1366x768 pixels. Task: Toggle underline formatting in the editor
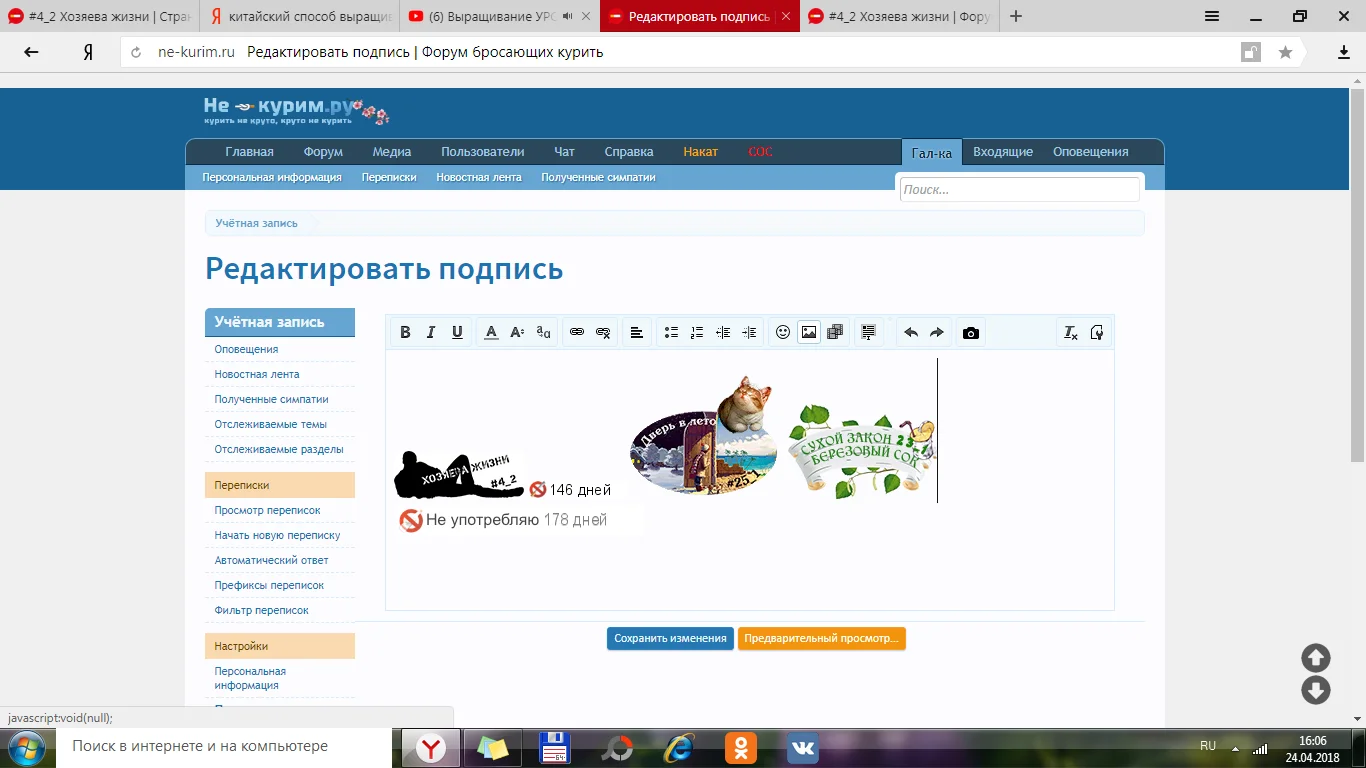coord(457,333)
